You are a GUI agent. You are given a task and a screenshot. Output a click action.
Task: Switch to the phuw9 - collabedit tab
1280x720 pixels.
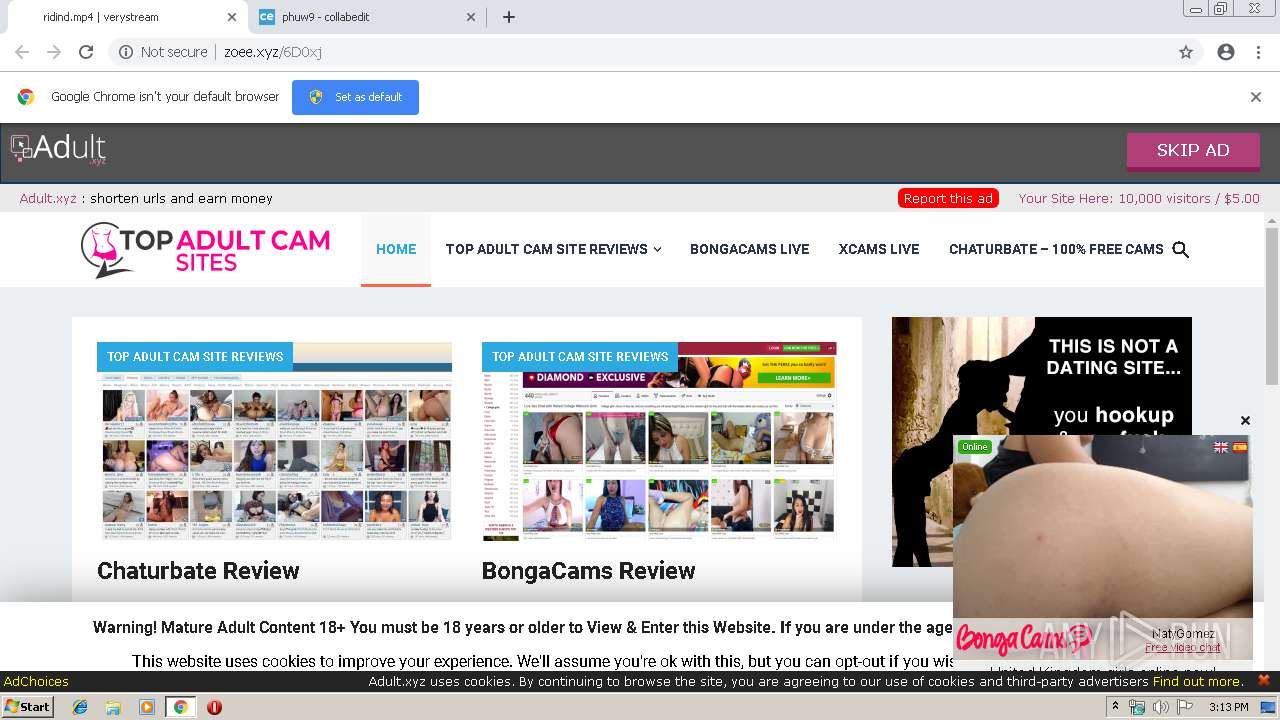365,17
